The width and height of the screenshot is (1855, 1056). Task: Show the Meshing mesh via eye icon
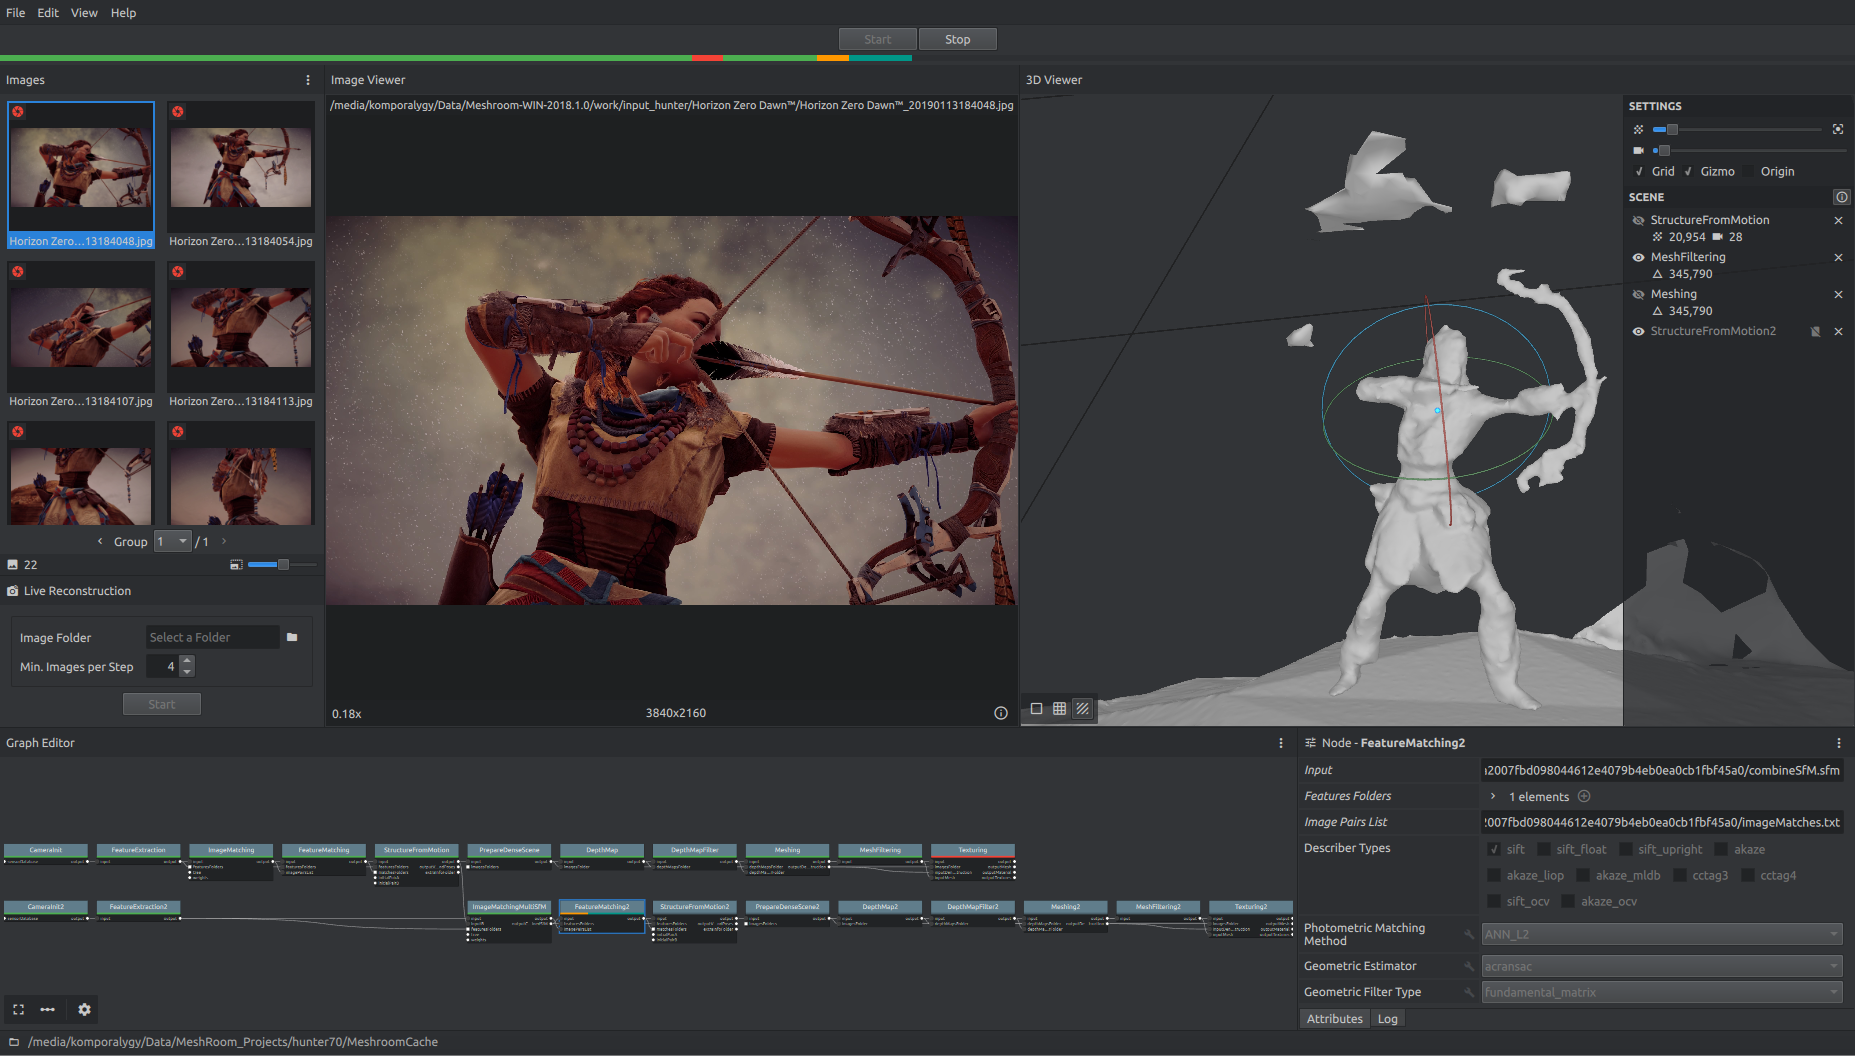click(1638, 294)
